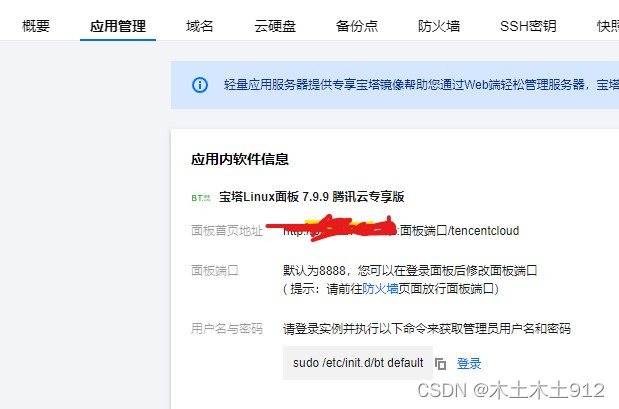Open the 概要 tab
Image resolution: width=619 pixels, height=409 pixels.
(36, 26)
